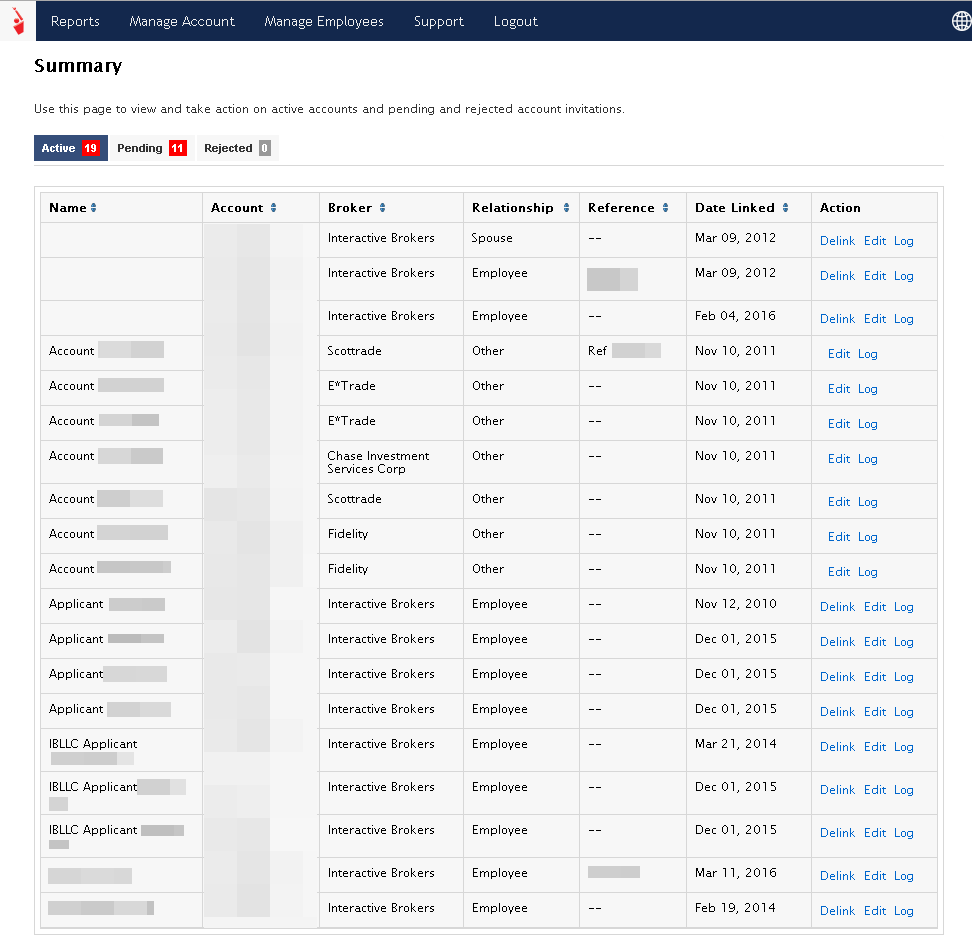Switch to the Pending invitations tab
Viewport: 972px width, 935px height.
click(x=151, y=148)
